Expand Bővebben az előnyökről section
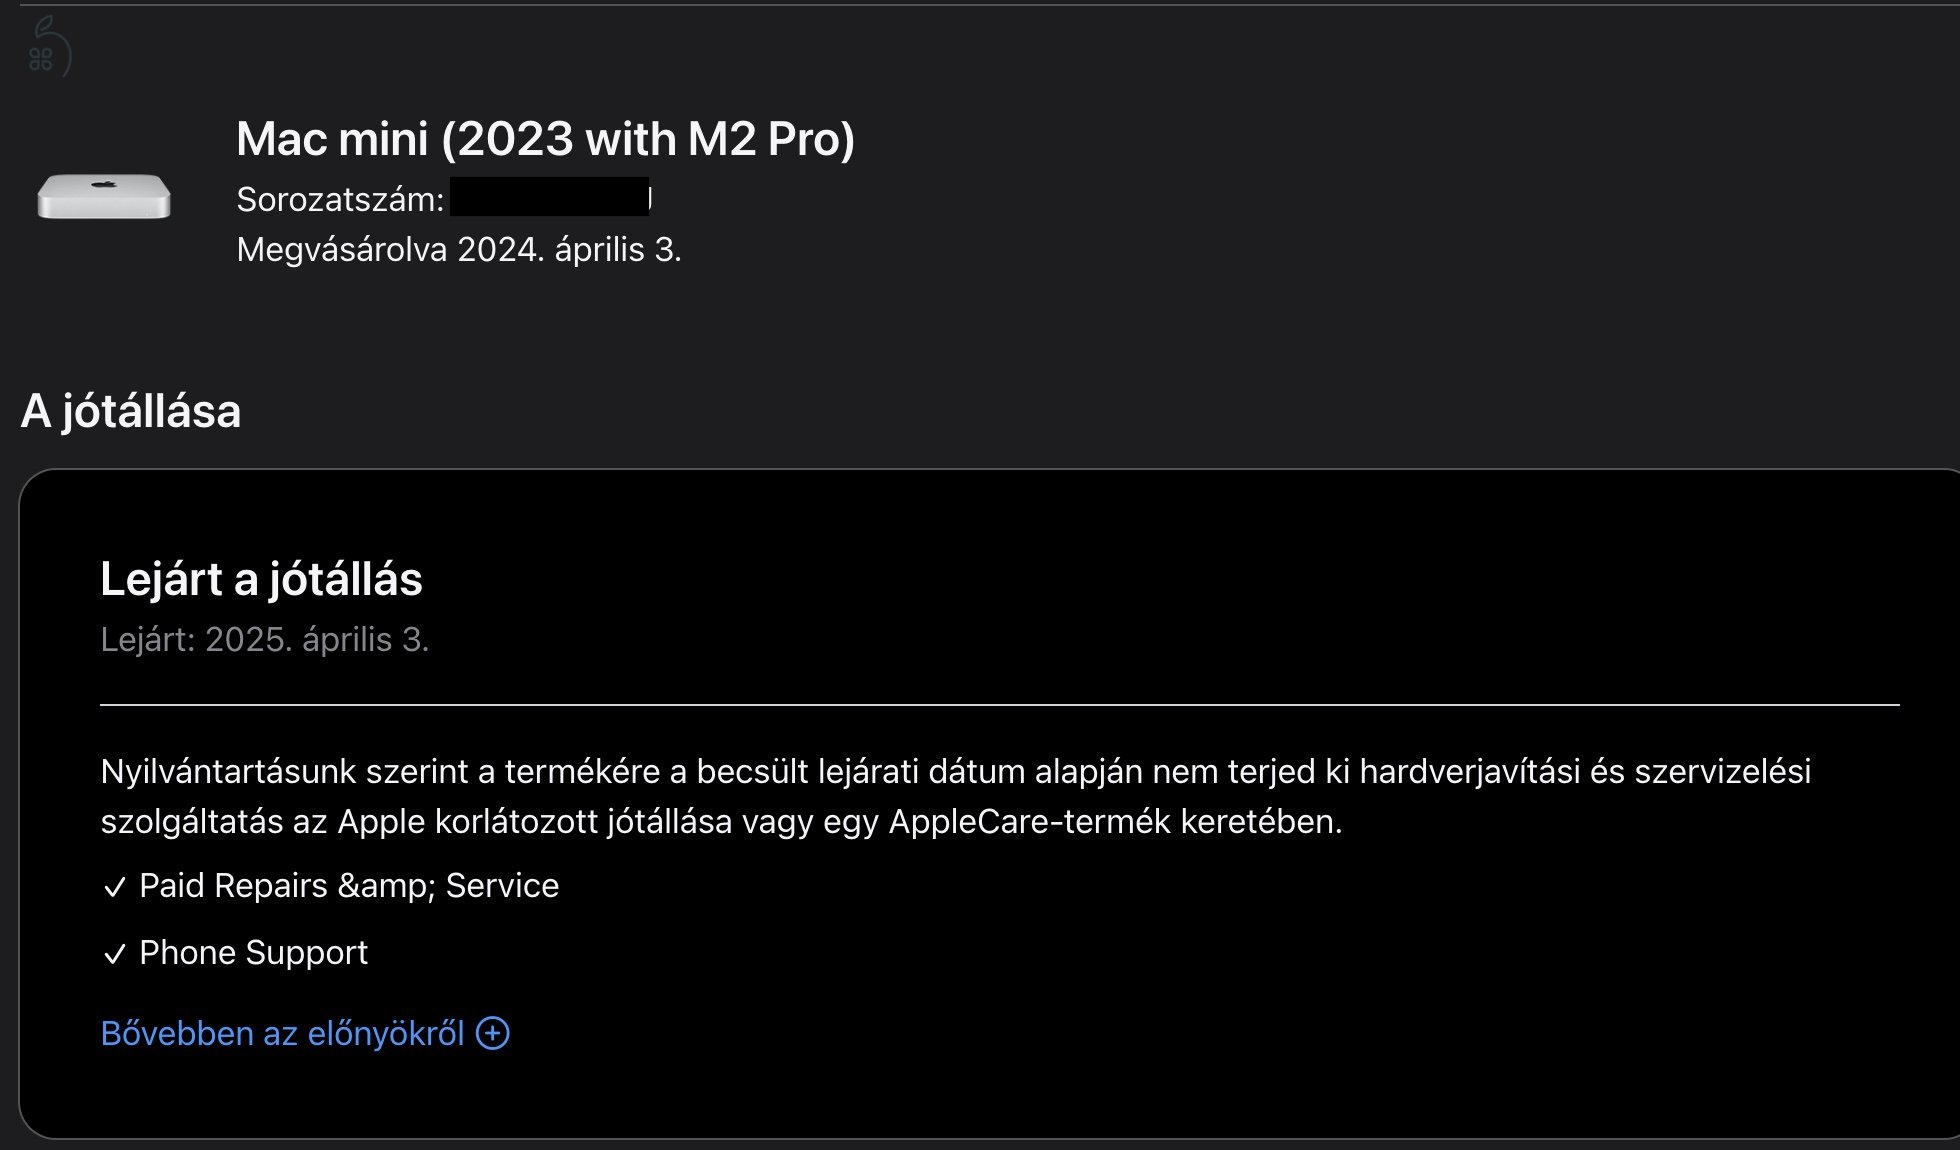1960x1150 pixels. point(284,1034)
